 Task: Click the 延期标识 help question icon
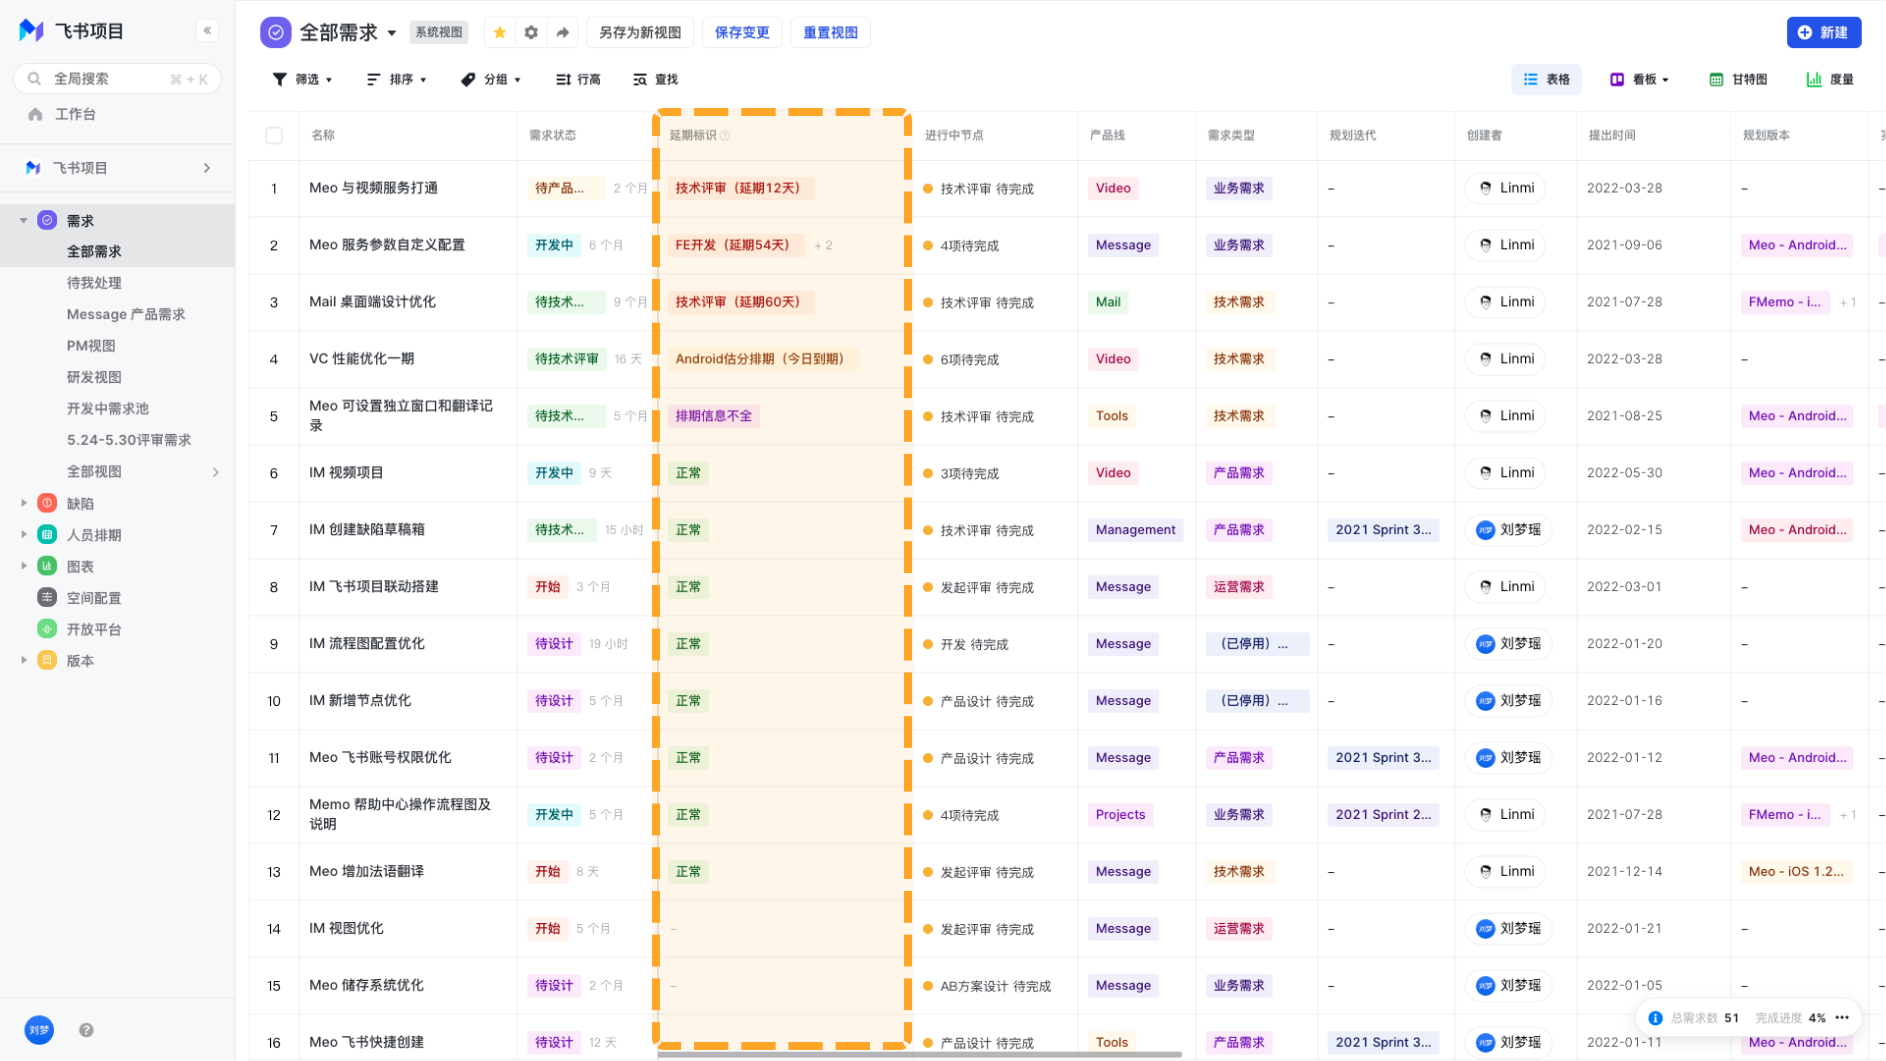pyautogui.click(x=725, y=135)
